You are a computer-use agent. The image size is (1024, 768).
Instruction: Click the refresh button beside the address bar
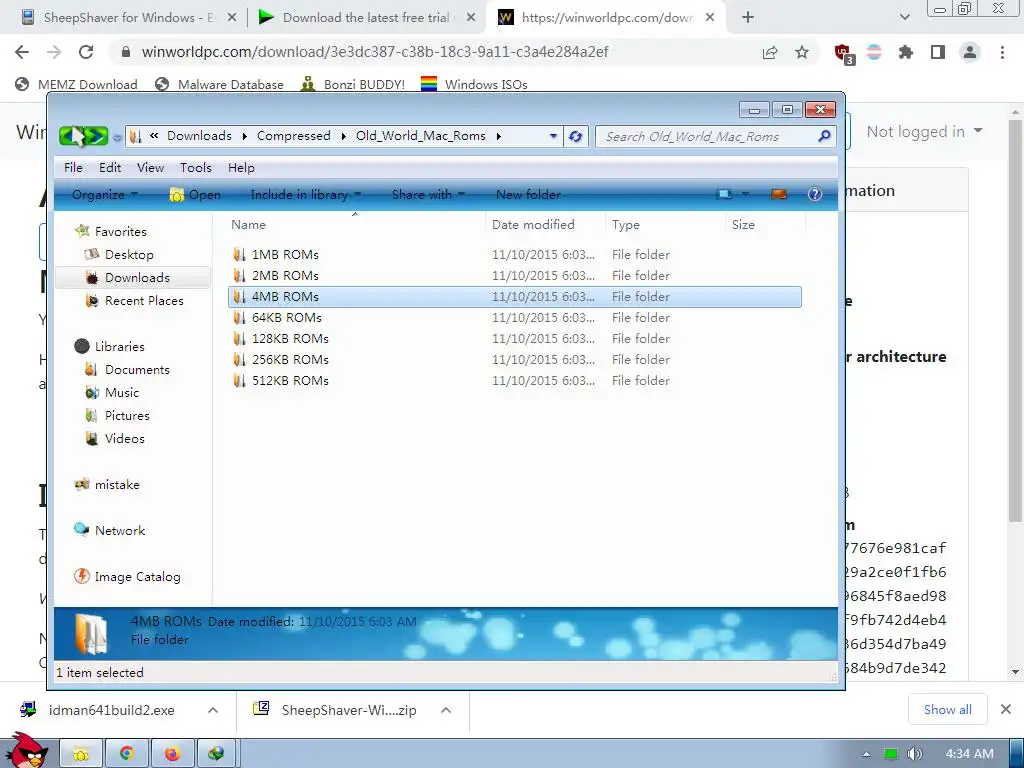(575, 136)
